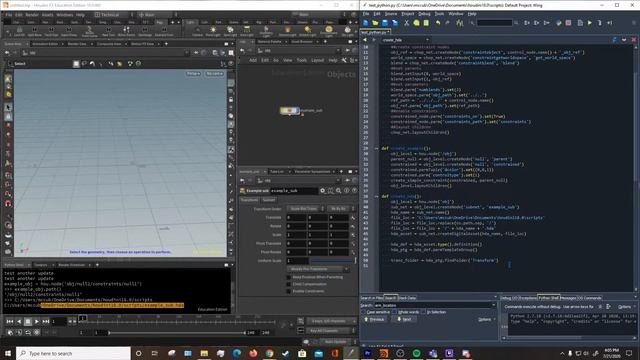
Task: Open Wing search field history dropdown
Action: (493, 305)
